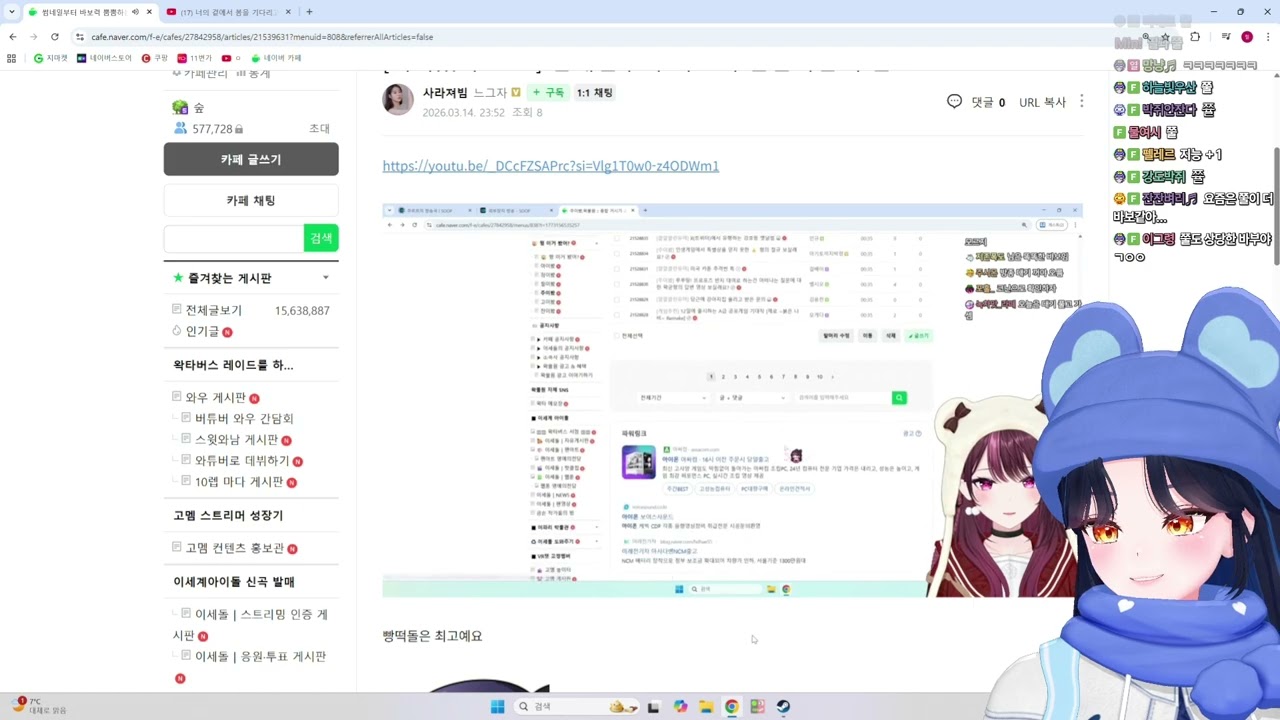Open Task View on the taskbar
Viewport: 1280px width, 720px height.
[653, 707]
